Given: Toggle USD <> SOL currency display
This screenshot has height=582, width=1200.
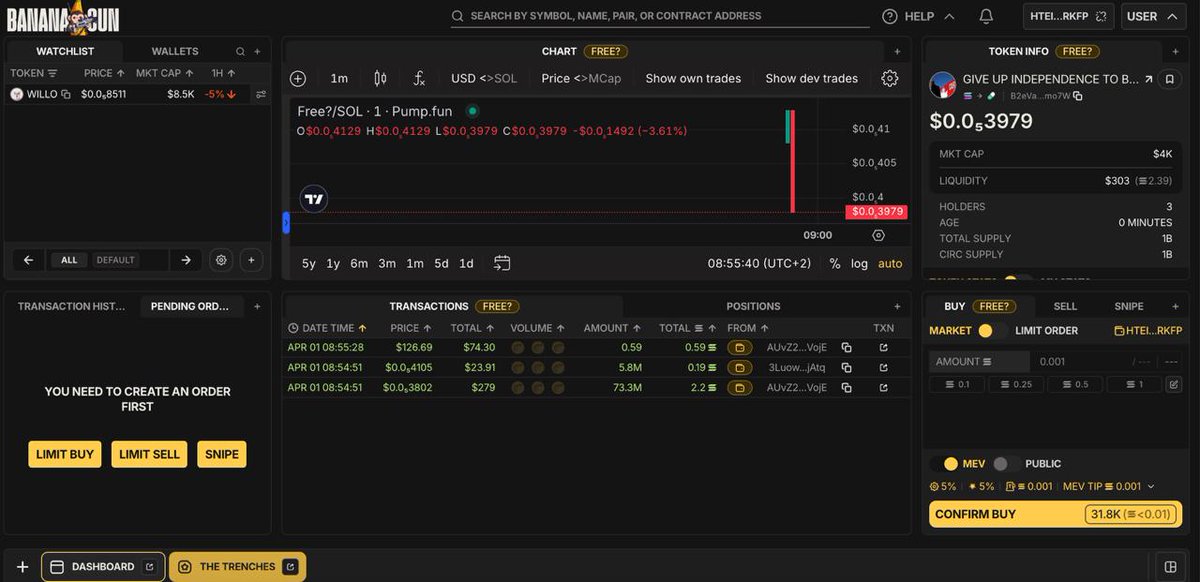Looking at the screenshot, I should click(484, 78).
